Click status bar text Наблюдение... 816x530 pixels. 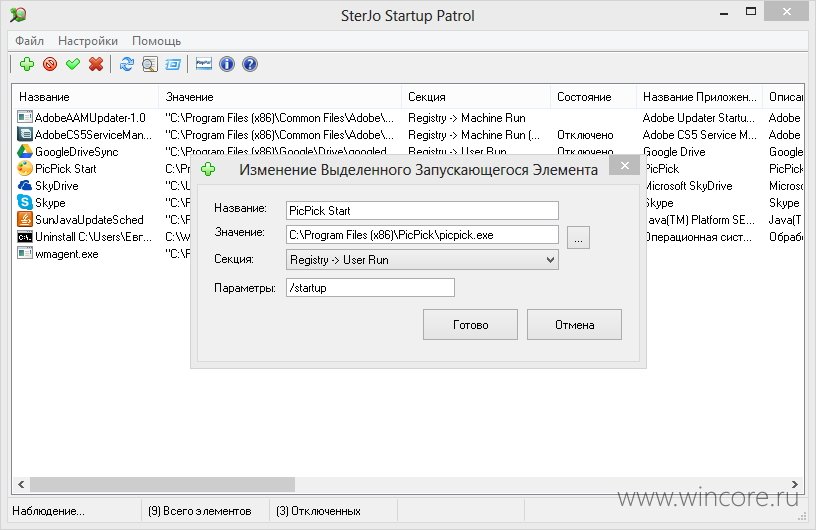tap(48, 511)
